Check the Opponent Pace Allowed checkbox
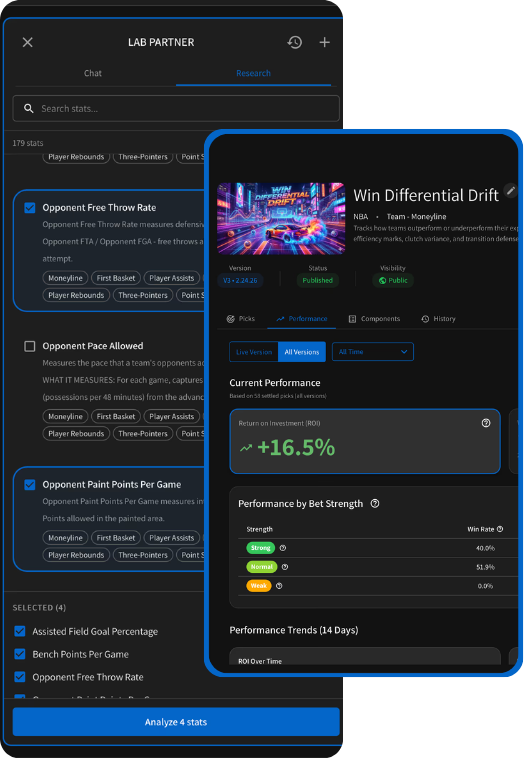This screenshot has width=524, height=759. point(30,346)
